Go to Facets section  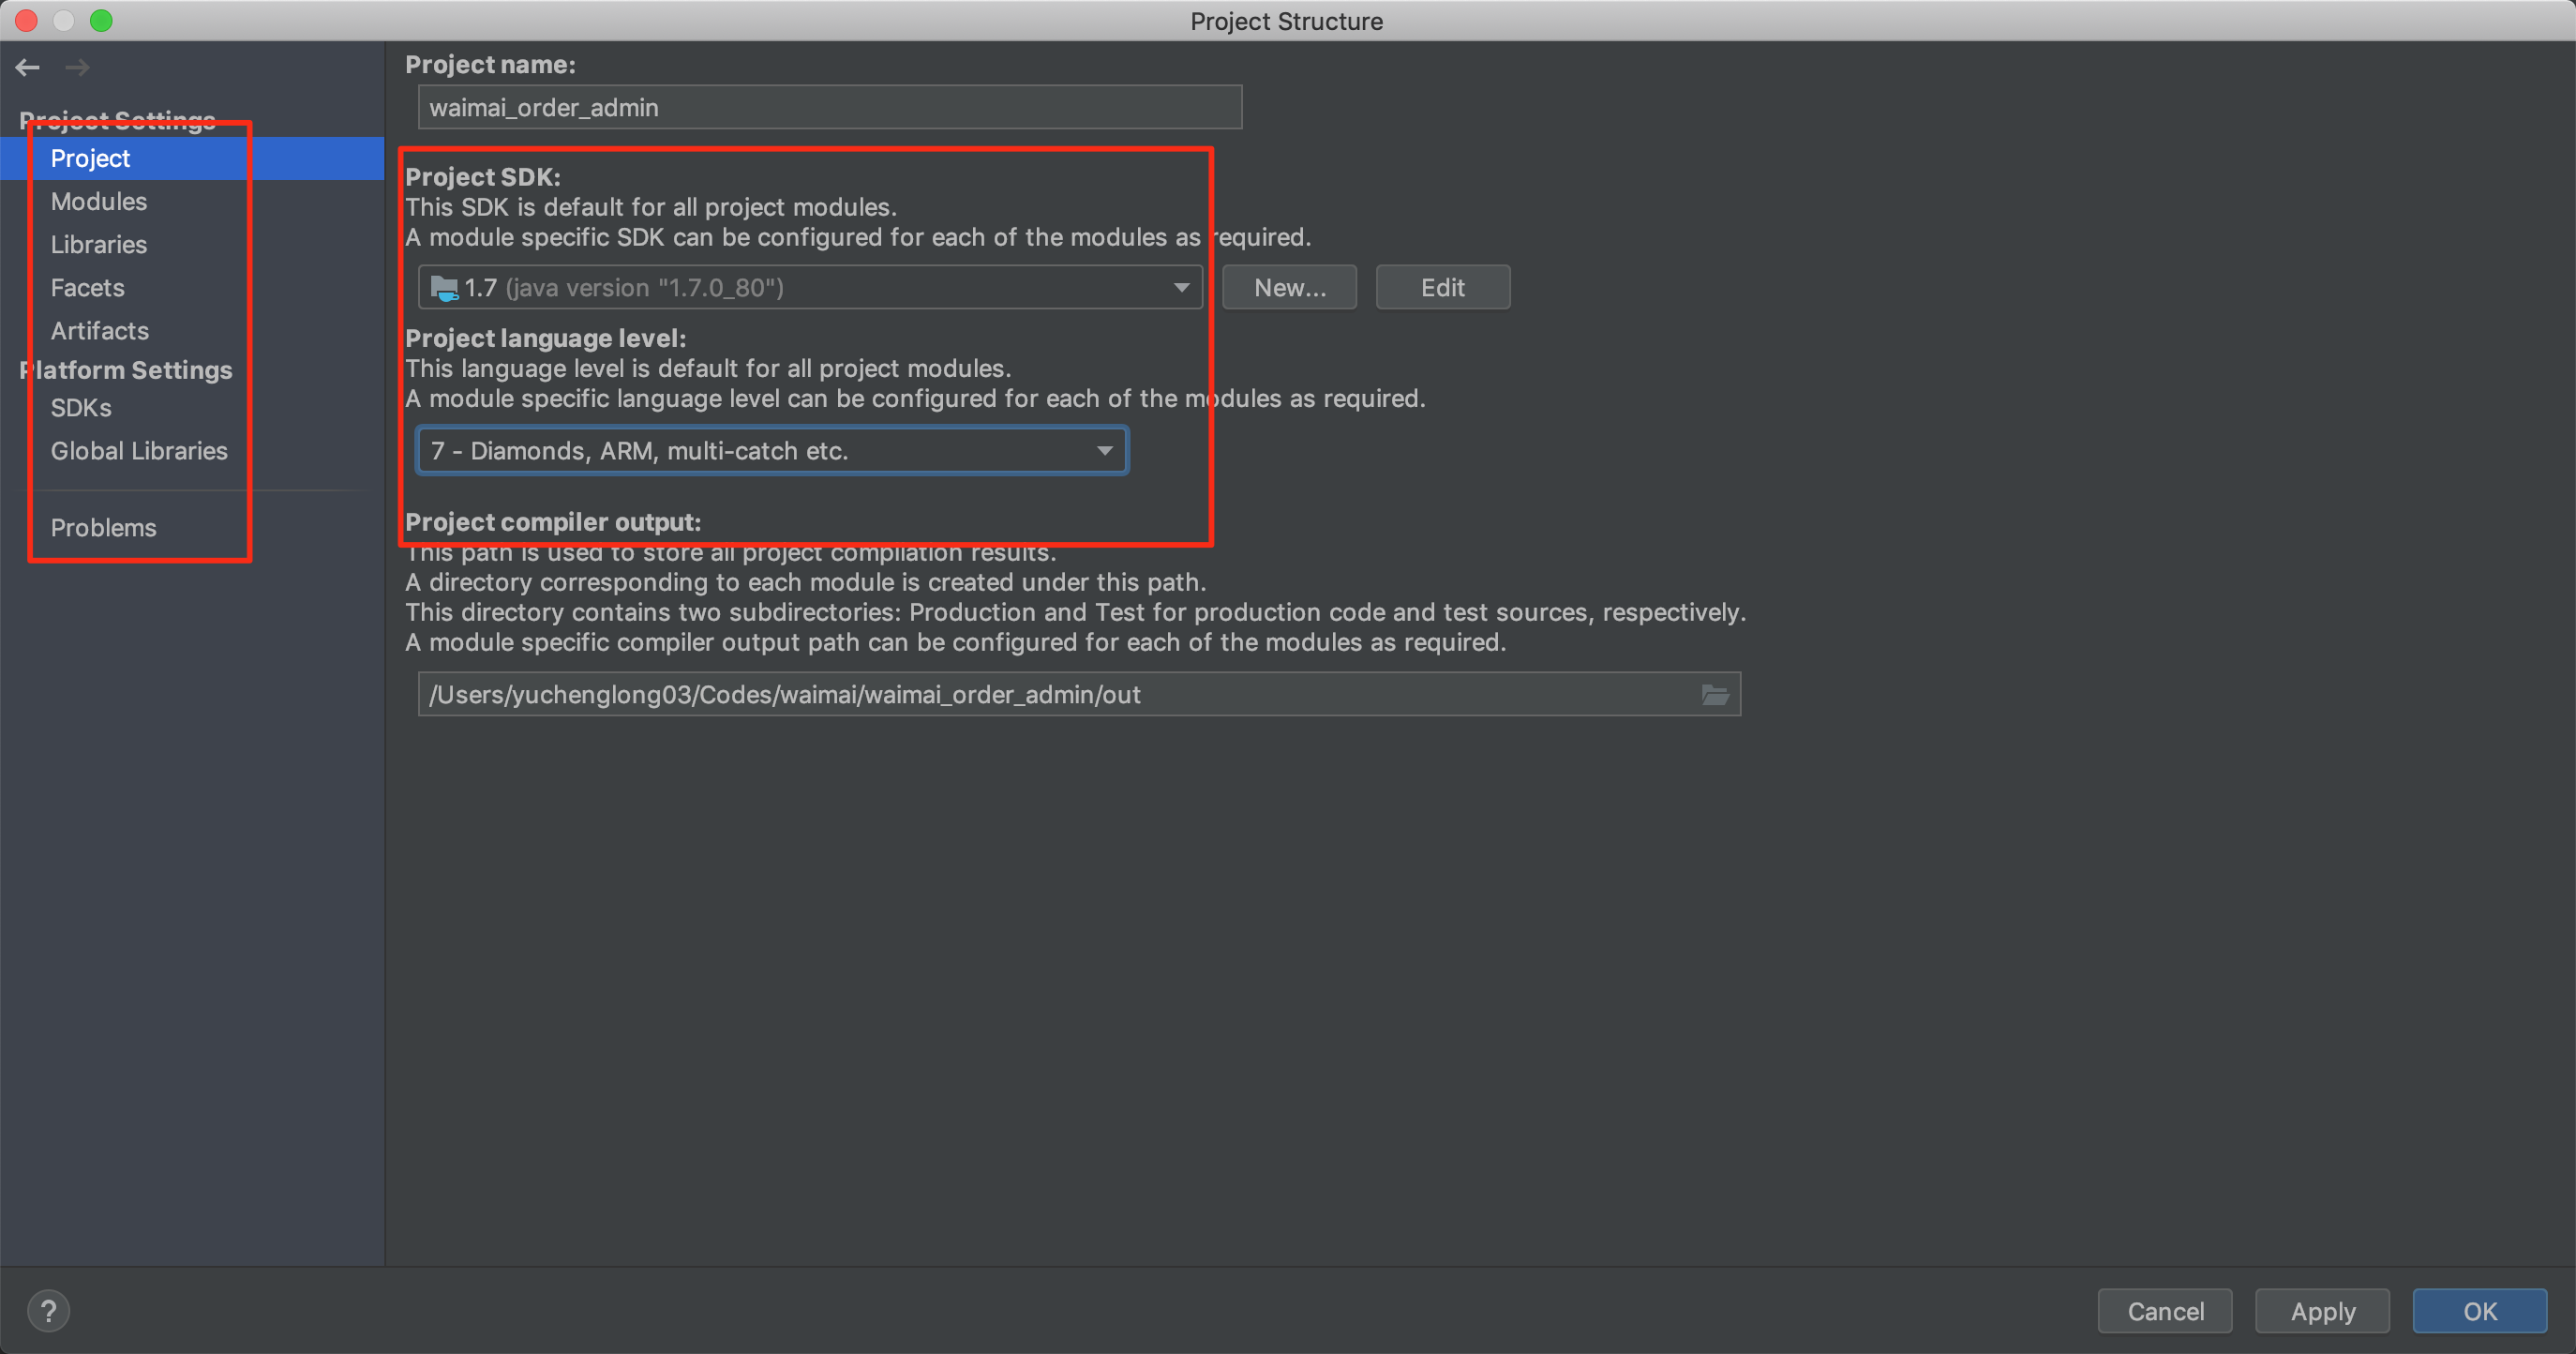[x=88, y=287]
